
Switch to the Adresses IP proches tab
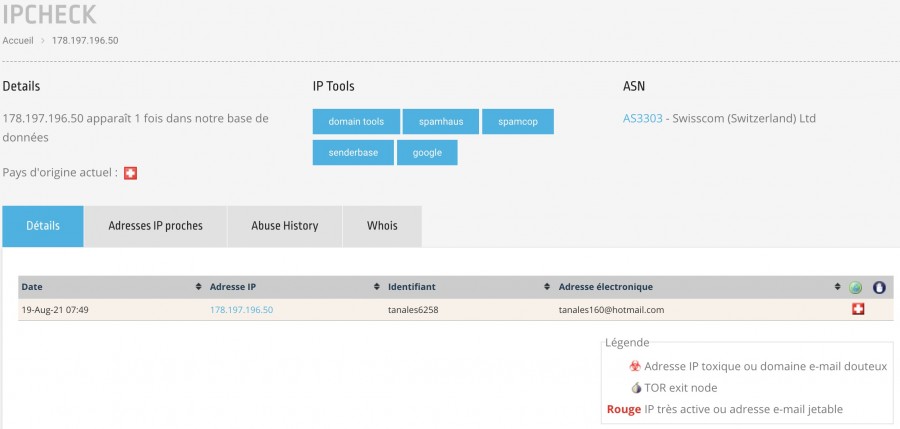coord(155,226)
